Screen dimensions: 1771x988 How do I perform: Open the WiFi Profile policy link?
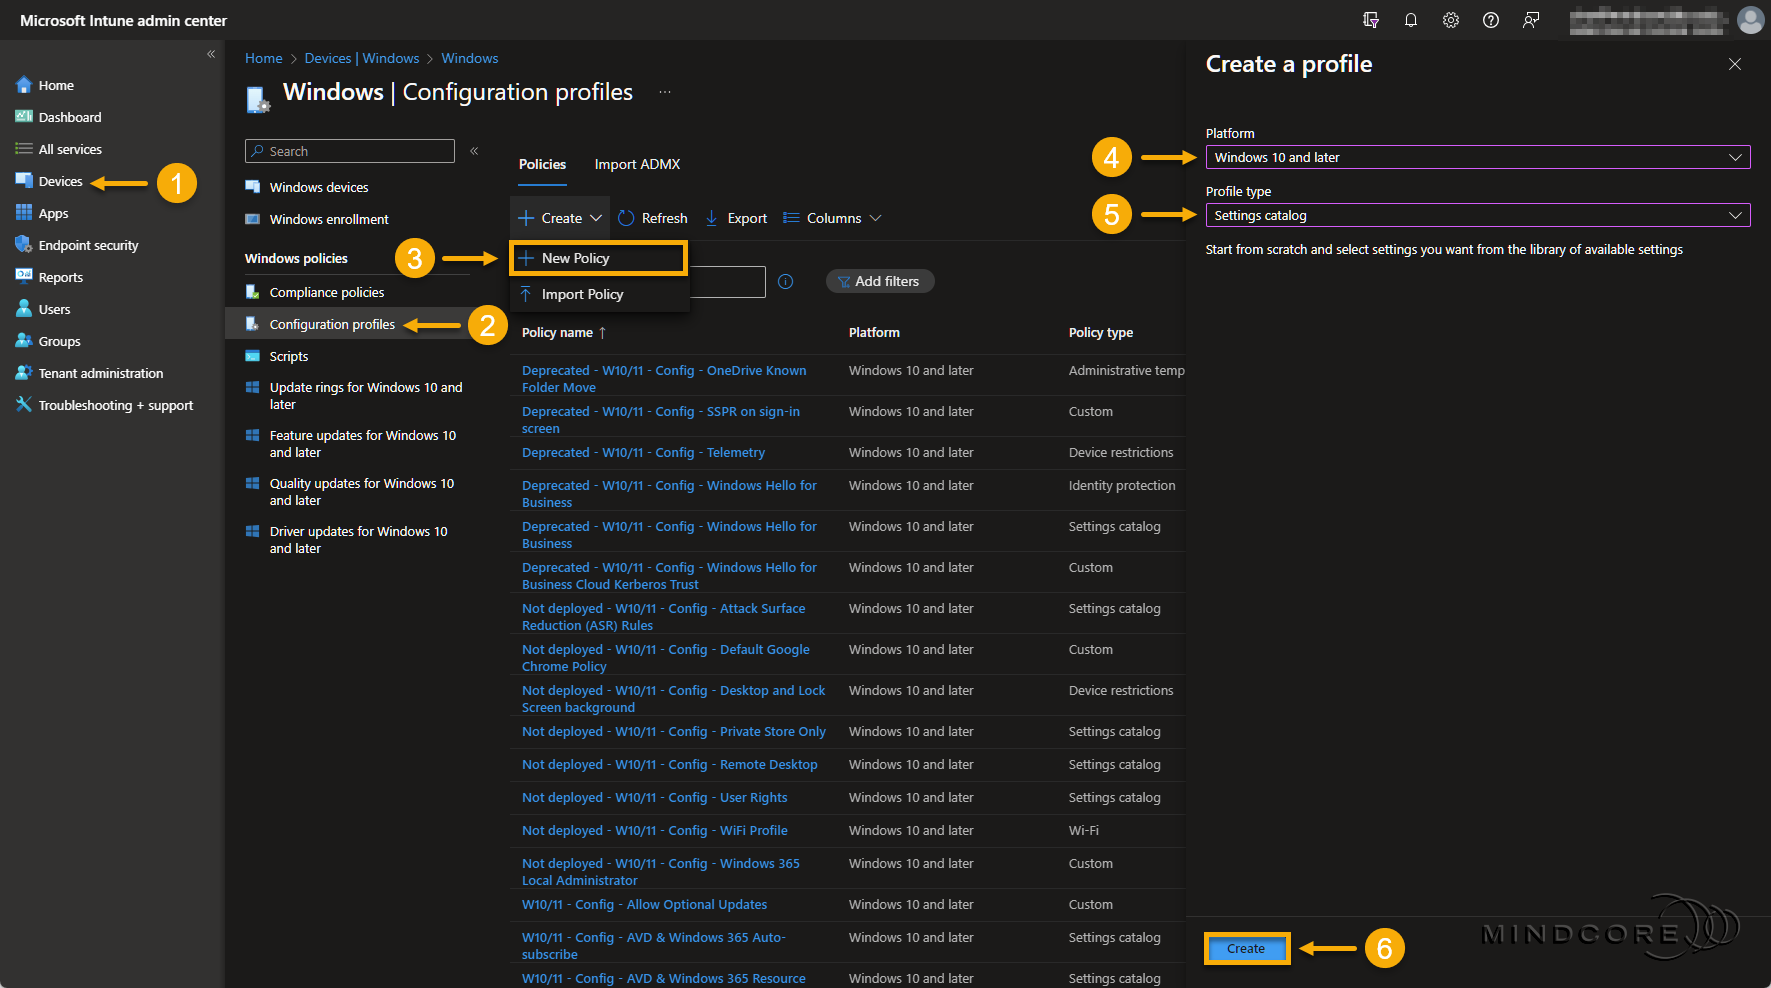[x=655, y=830]
